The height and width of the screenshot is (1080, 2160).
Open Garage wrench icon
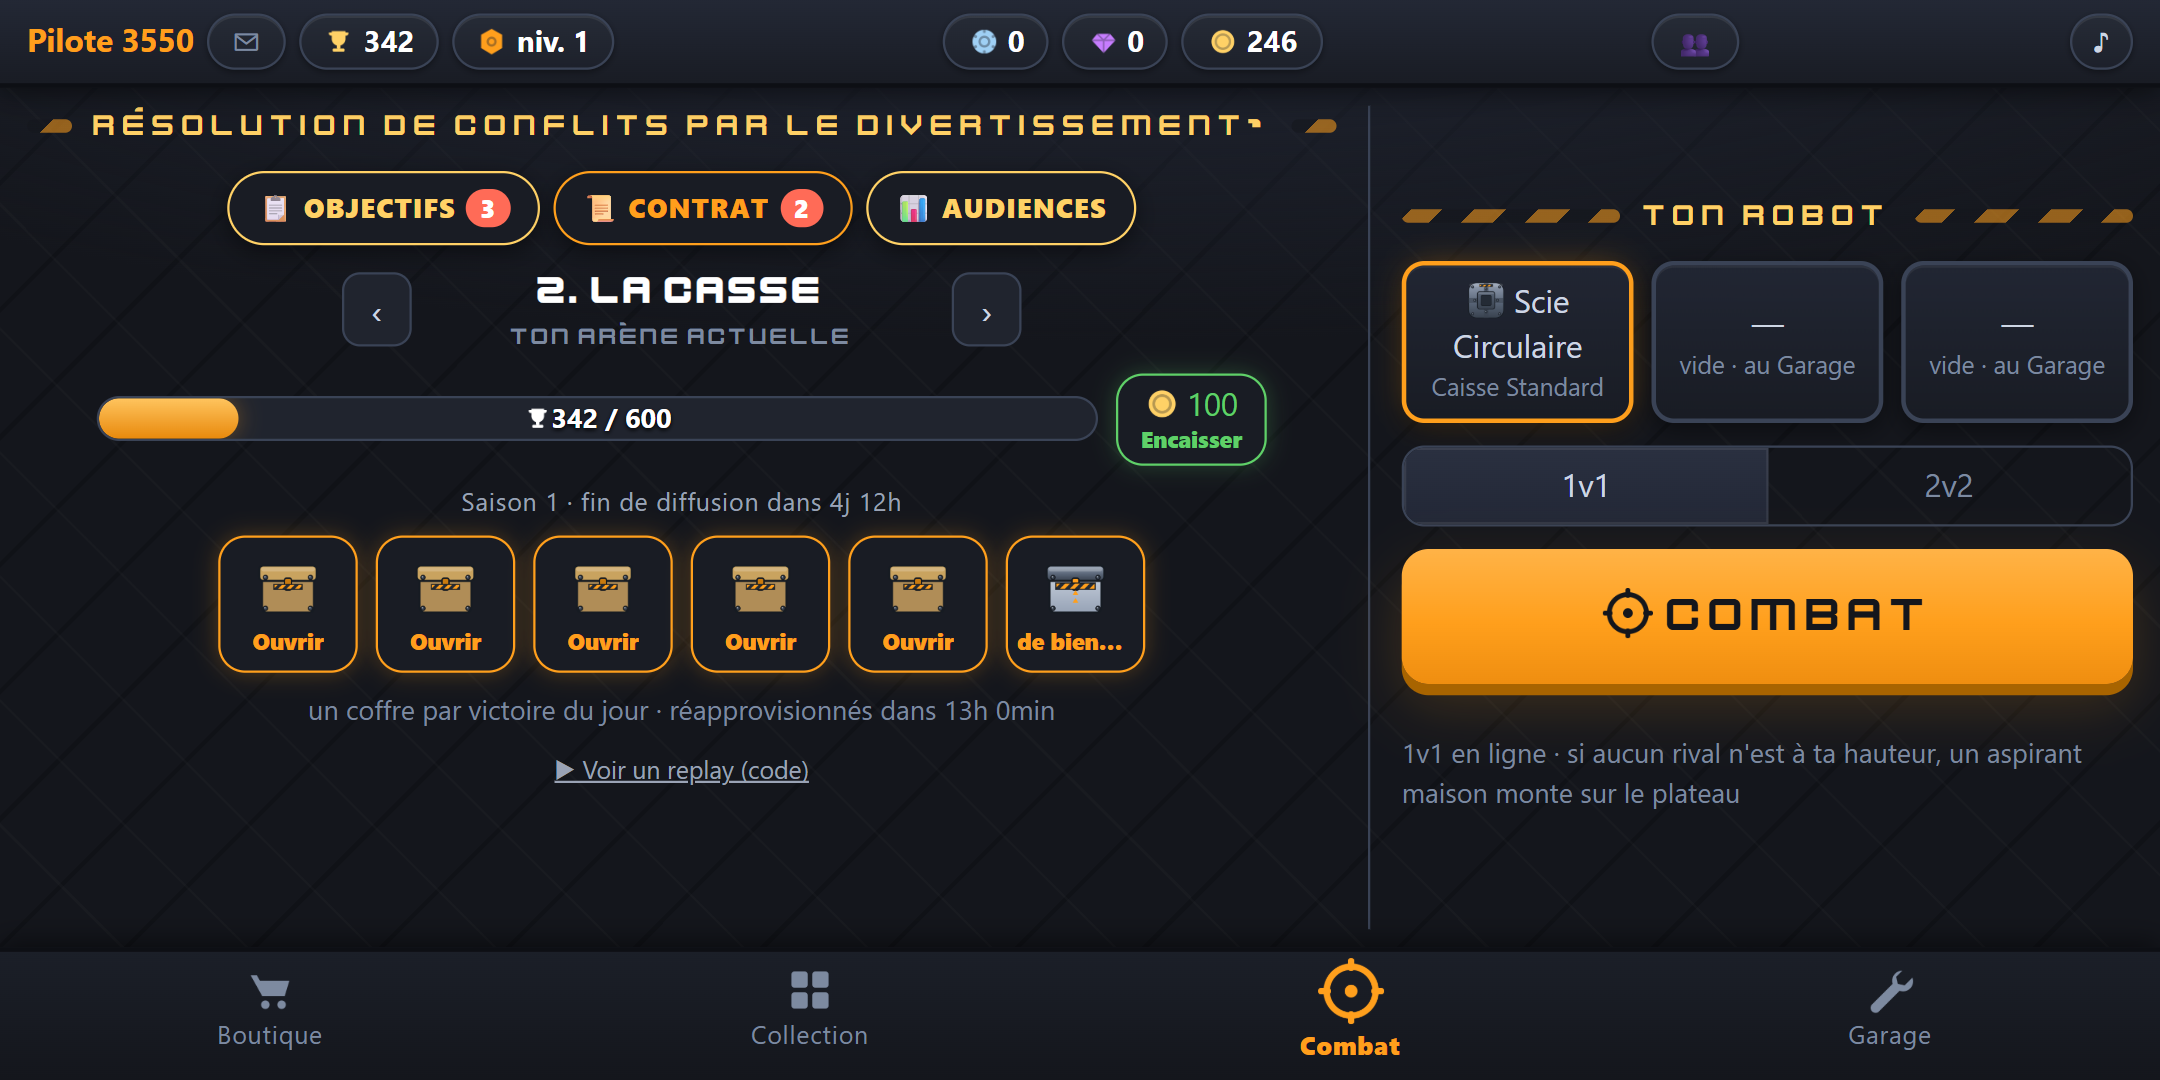(x=1890, y=1010)
